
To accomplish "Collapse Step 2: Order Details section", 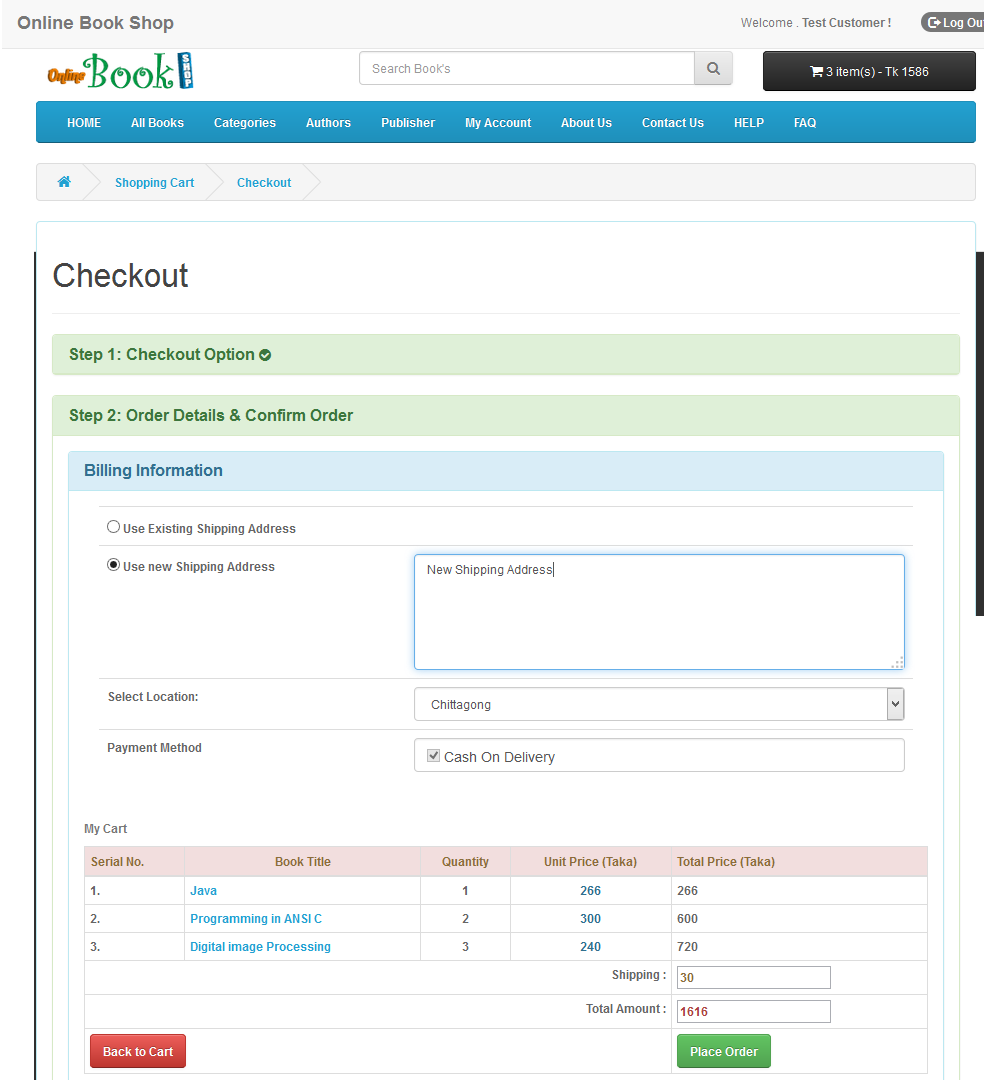I will click(x=211, y=416).
